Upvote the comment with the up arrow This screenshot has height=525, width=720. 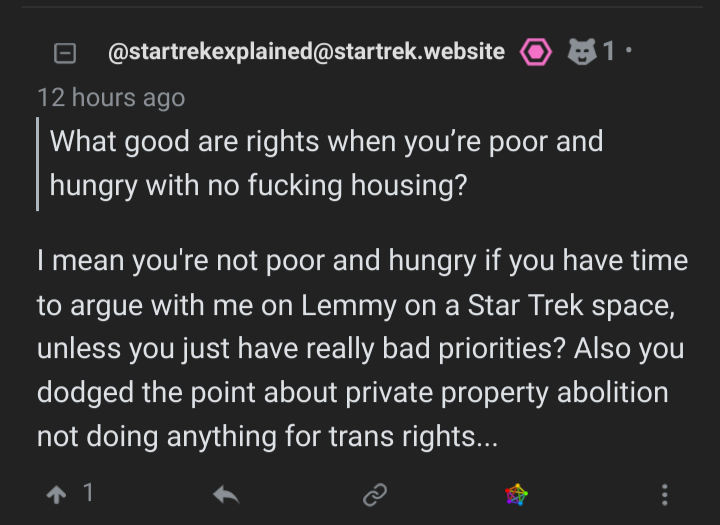tap(56, 495)
